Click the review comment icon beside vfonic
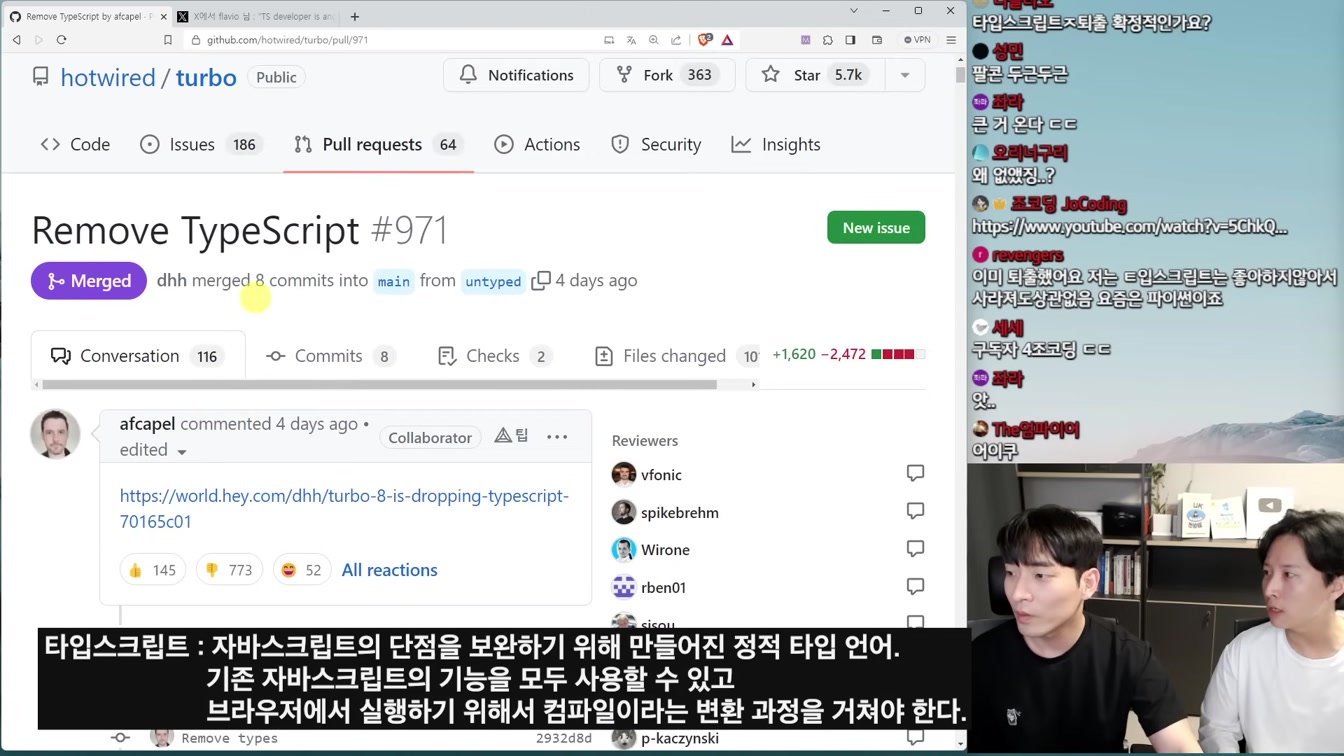1344x756 pixels. click(915, 473)
